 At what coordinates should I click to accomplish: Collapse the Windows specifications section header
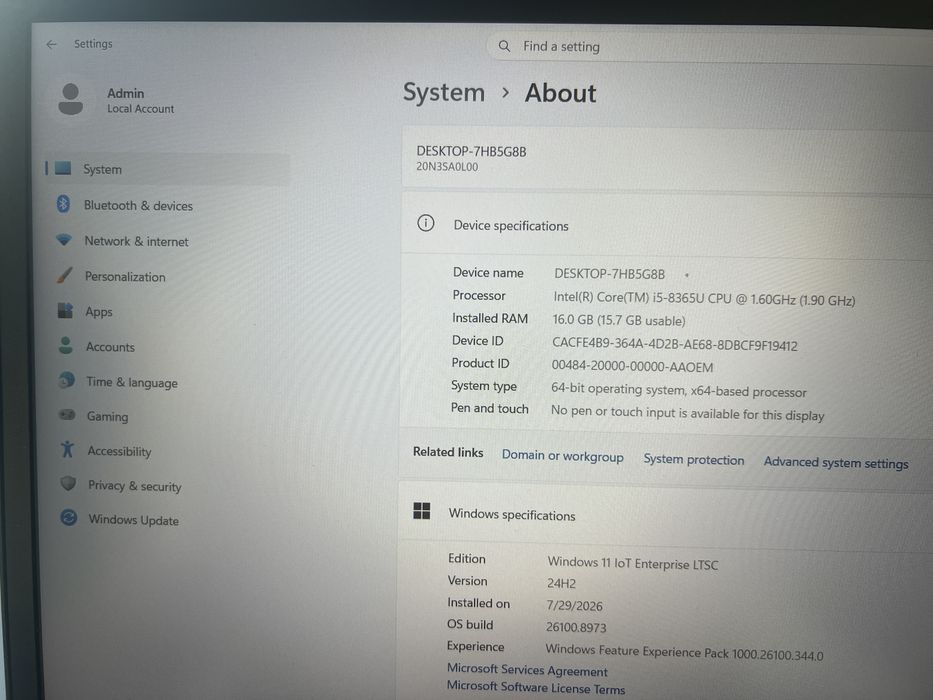(665, 515)
